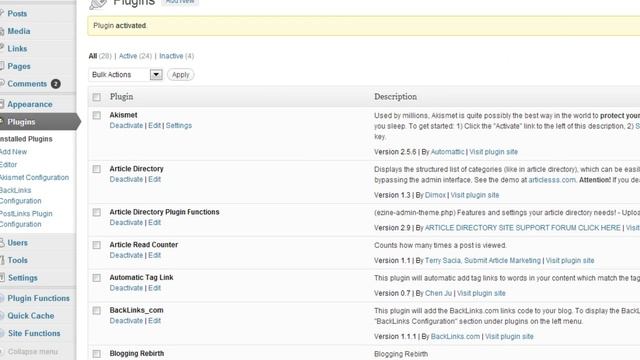Open PostLinks Plugin Configuration submenu link
Image resolution: width=640 pixels, height=360 pixels.
click(26, 219)
